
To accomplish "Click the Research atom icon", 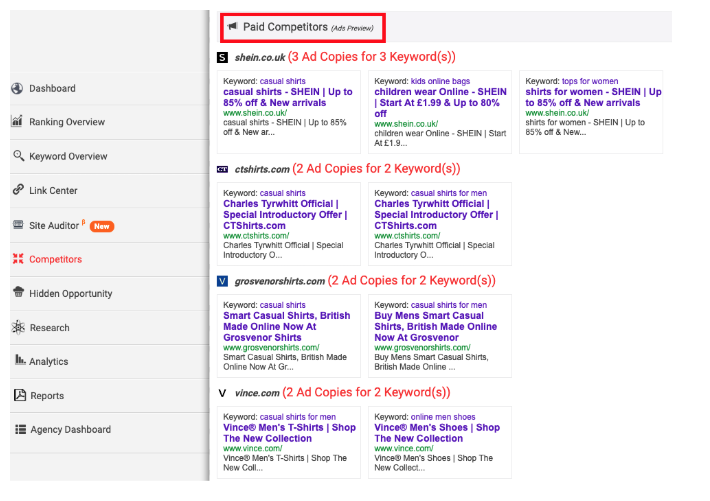I will 18,327.
